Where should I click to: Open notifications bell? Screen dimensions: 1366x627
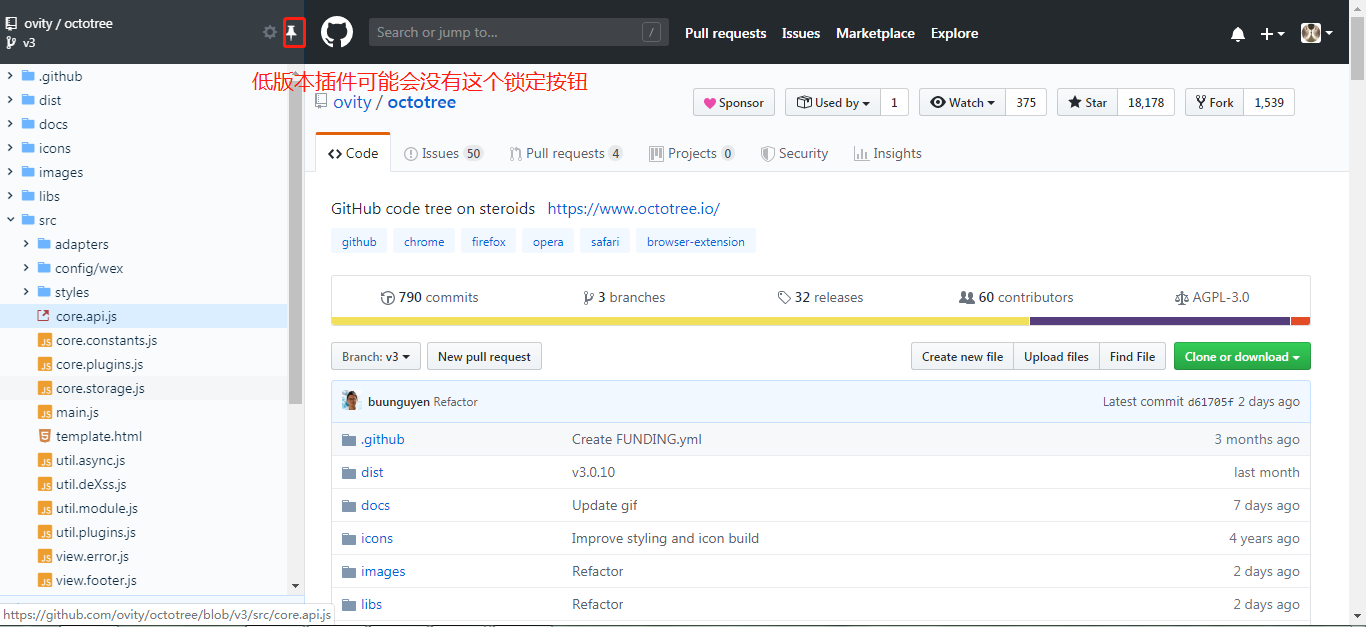1238,34
